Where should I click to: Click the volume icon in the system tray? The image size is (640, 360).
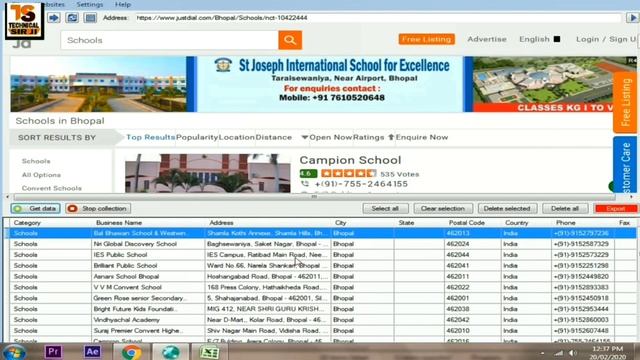tap(573, 353)
